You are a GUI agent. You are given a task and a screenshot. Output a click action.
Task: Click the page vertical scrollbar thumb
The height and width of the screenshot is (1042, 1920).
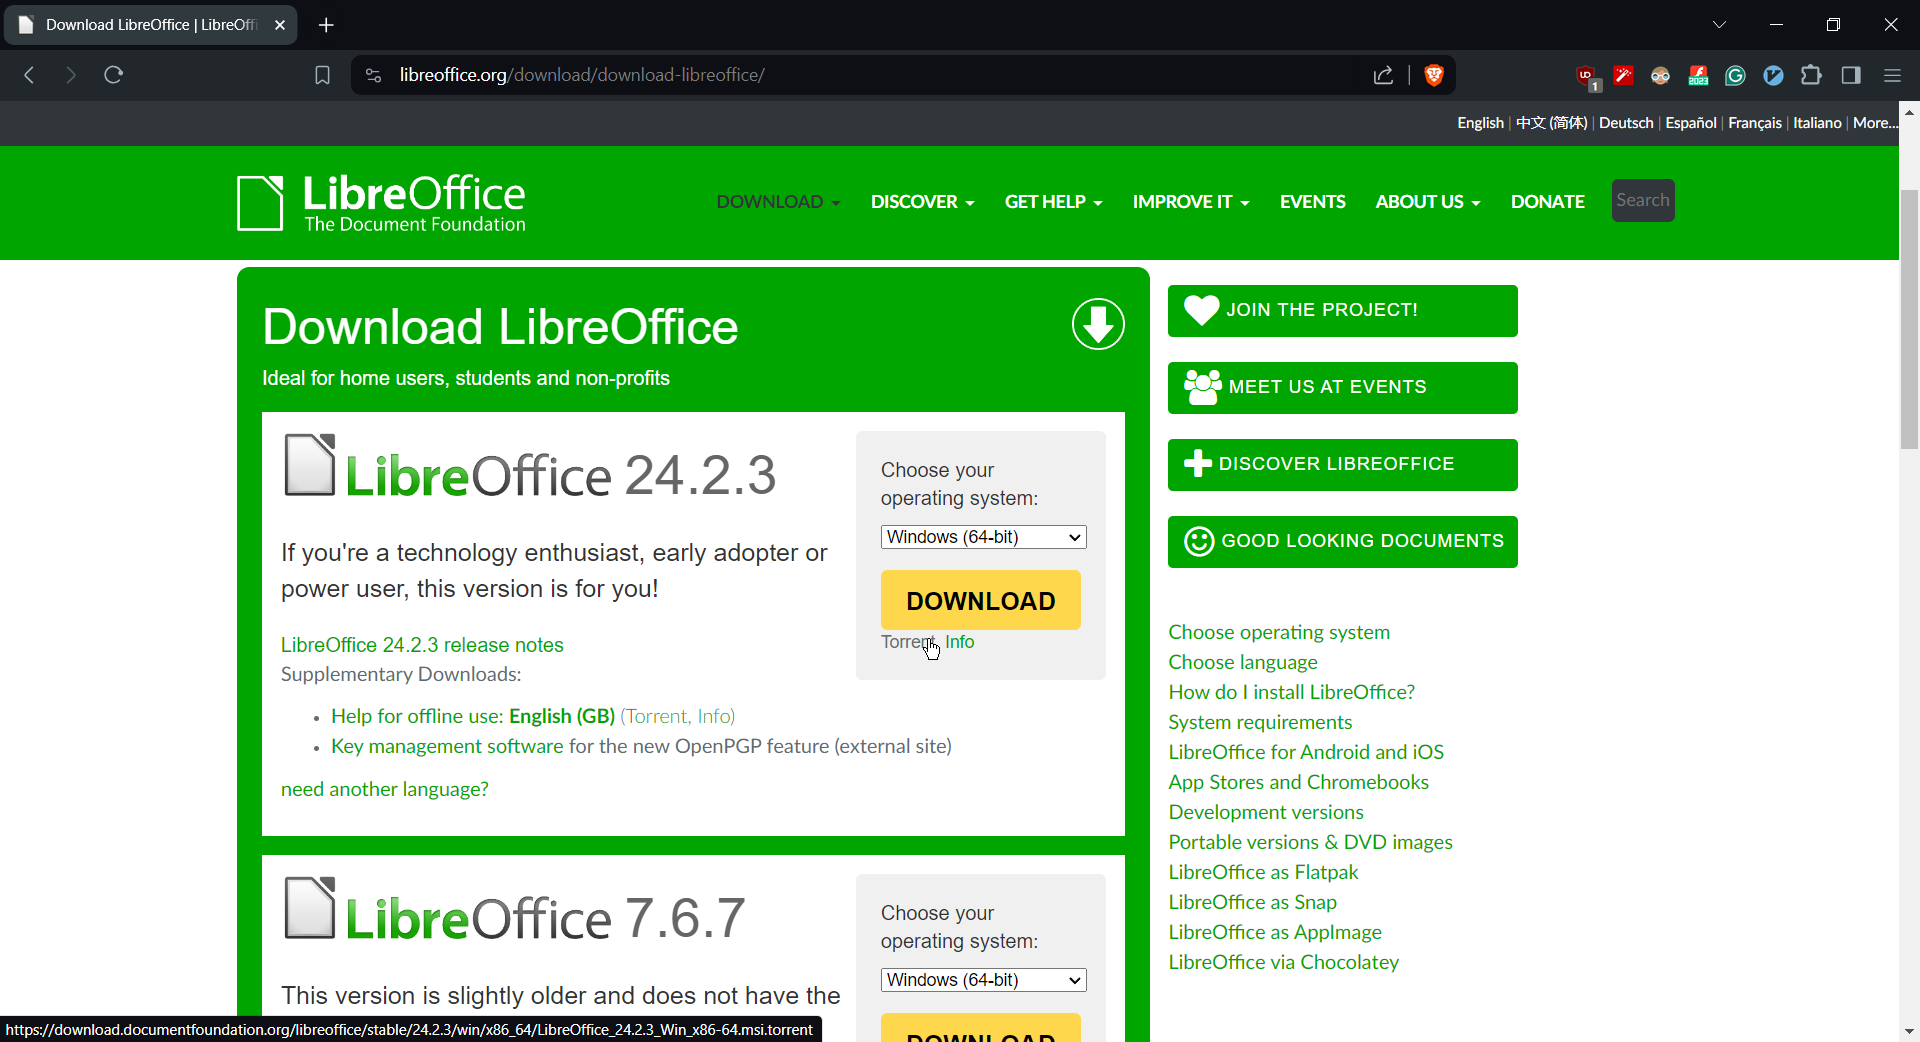(1909, 318)
